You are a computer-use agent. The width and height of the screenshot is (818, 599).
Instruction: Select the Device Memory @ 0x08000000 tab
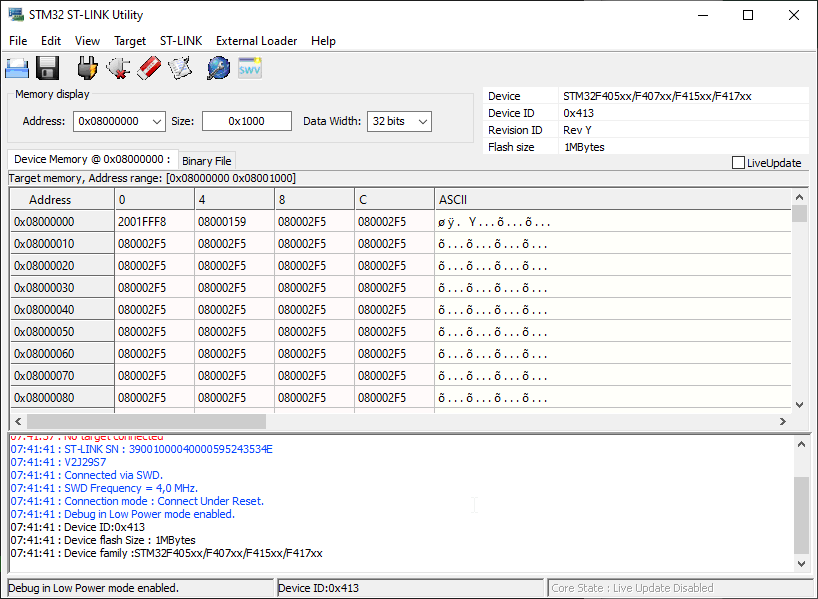92,159
